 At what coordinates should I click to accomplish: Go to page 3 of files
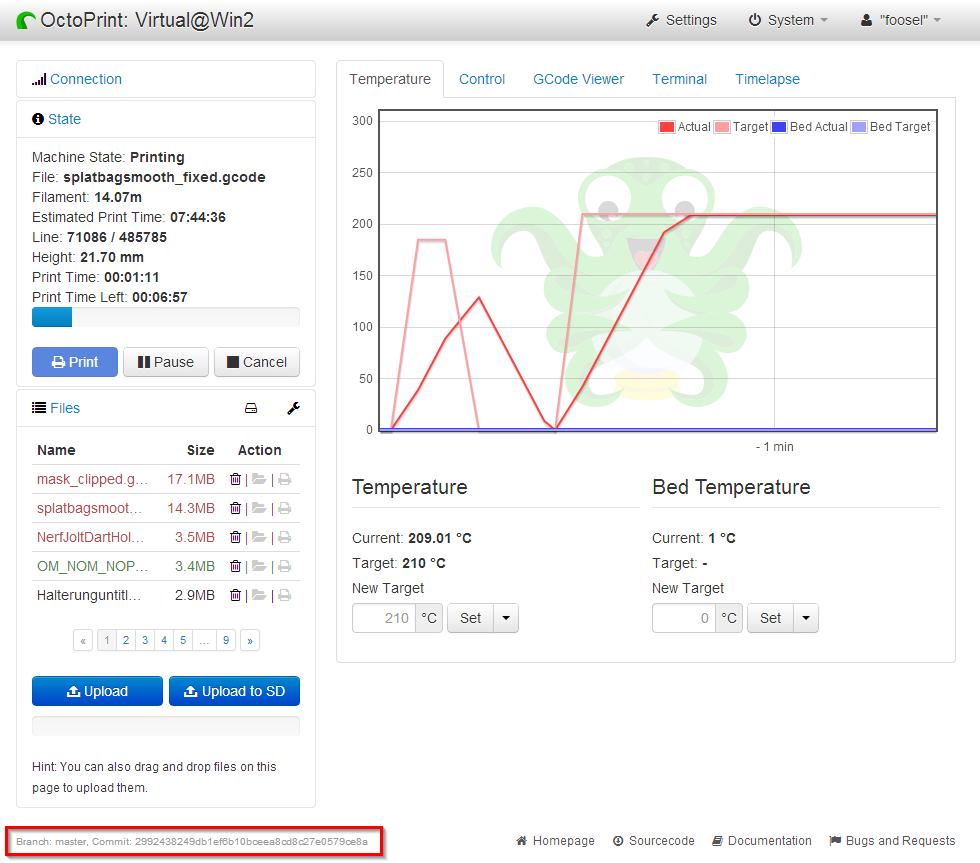tap(145, 640)
